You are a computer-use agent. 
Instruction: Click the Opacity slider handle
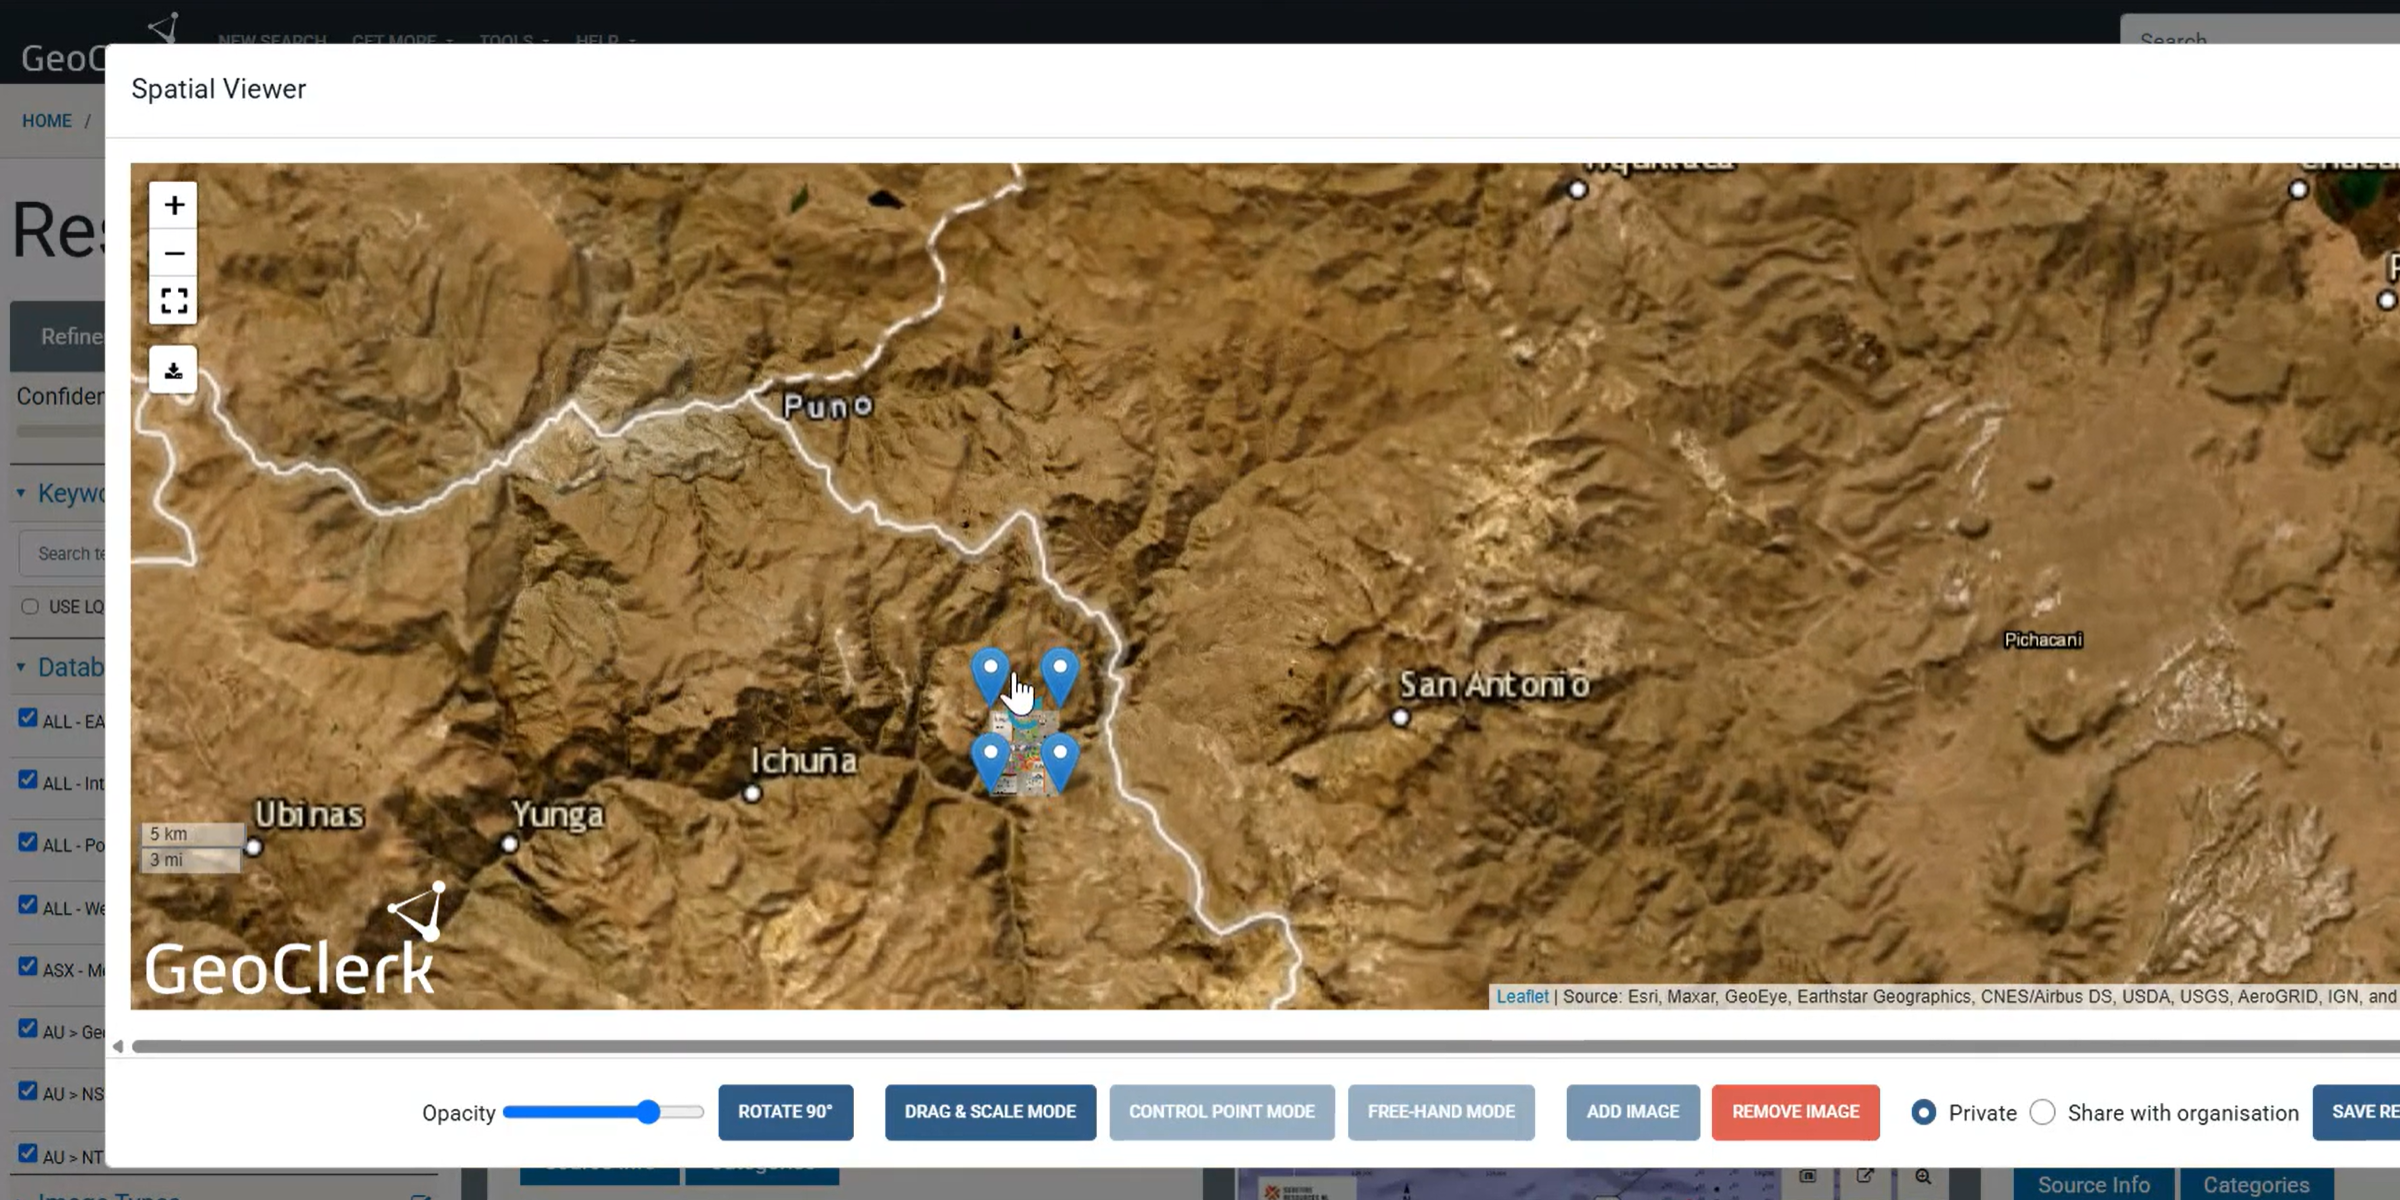(x=648, y=1112)
